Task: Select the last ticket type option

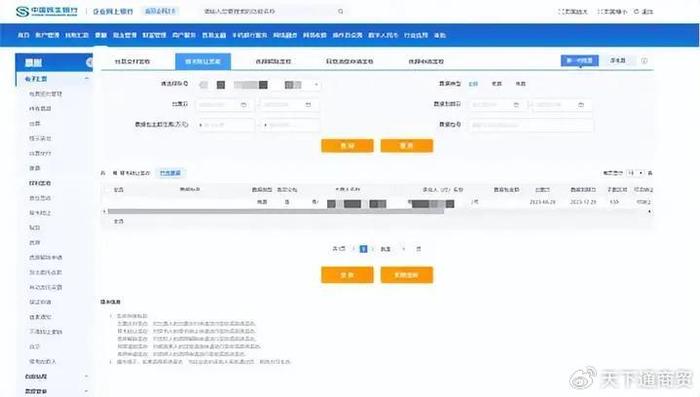Action: click(521, 84)
